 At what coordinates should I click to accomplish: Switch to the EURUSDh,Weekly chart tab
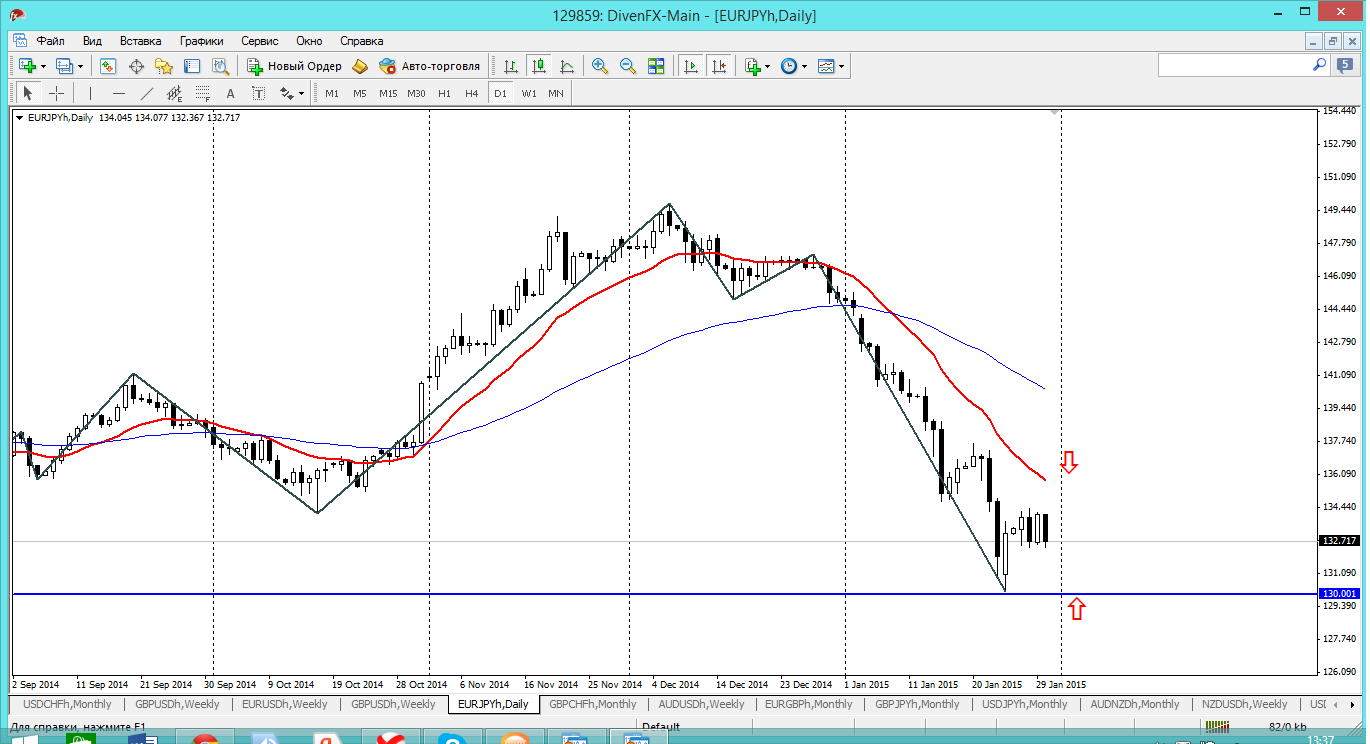click(285, 704)
